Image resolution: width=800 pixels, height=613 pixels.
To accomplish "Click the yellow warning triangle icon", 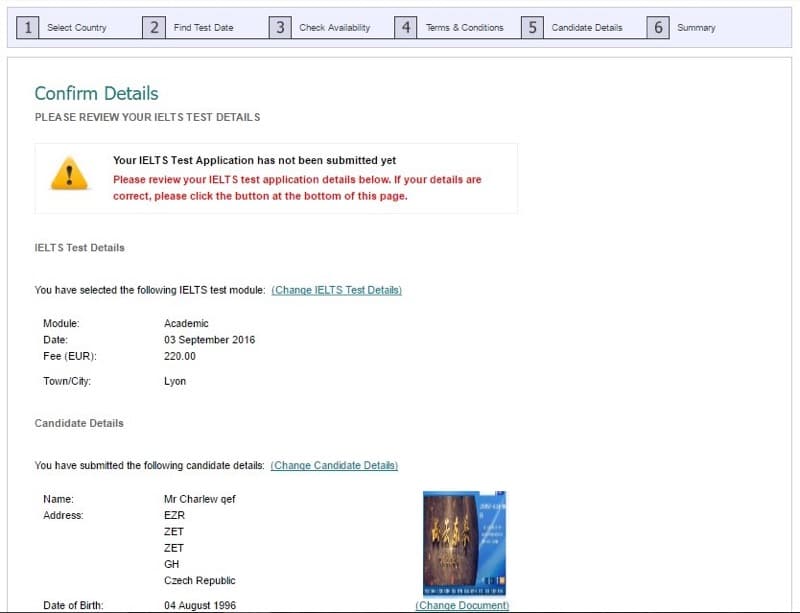I will click(x=70, y=175).
